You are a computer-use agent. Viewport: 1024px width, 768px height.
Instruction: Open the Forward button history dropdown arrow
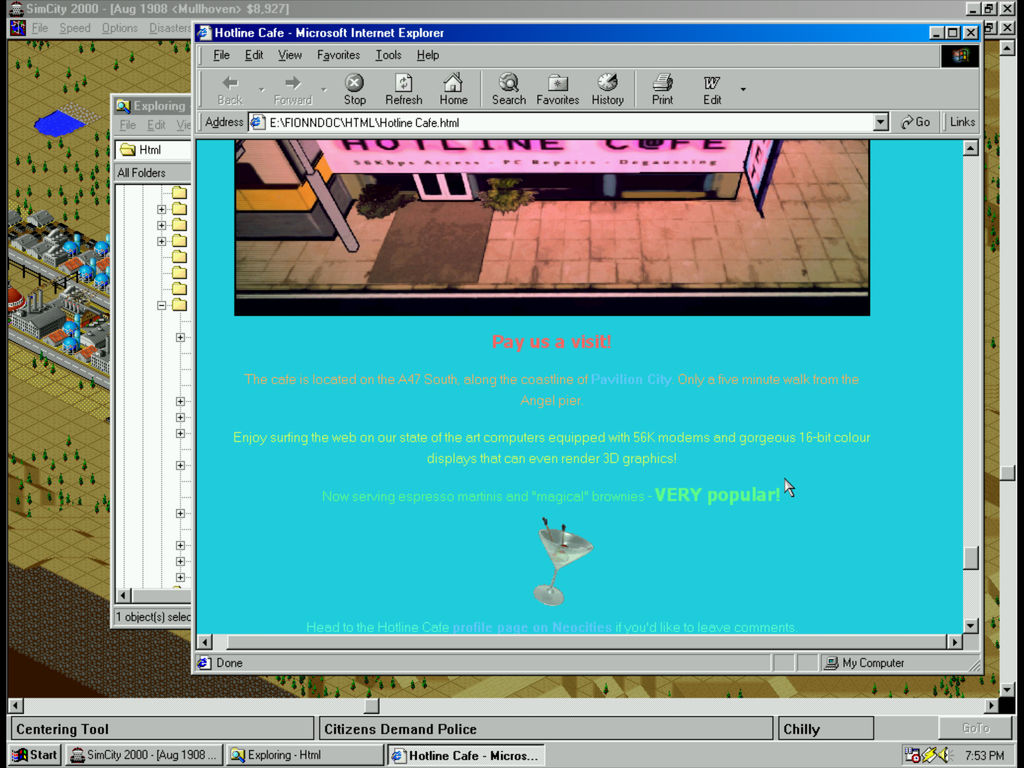pos(324,89)
